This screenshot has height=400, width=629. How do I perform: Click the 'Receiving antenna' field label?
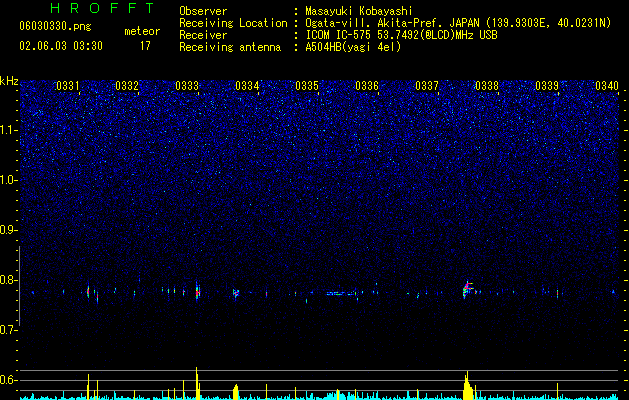230,47
